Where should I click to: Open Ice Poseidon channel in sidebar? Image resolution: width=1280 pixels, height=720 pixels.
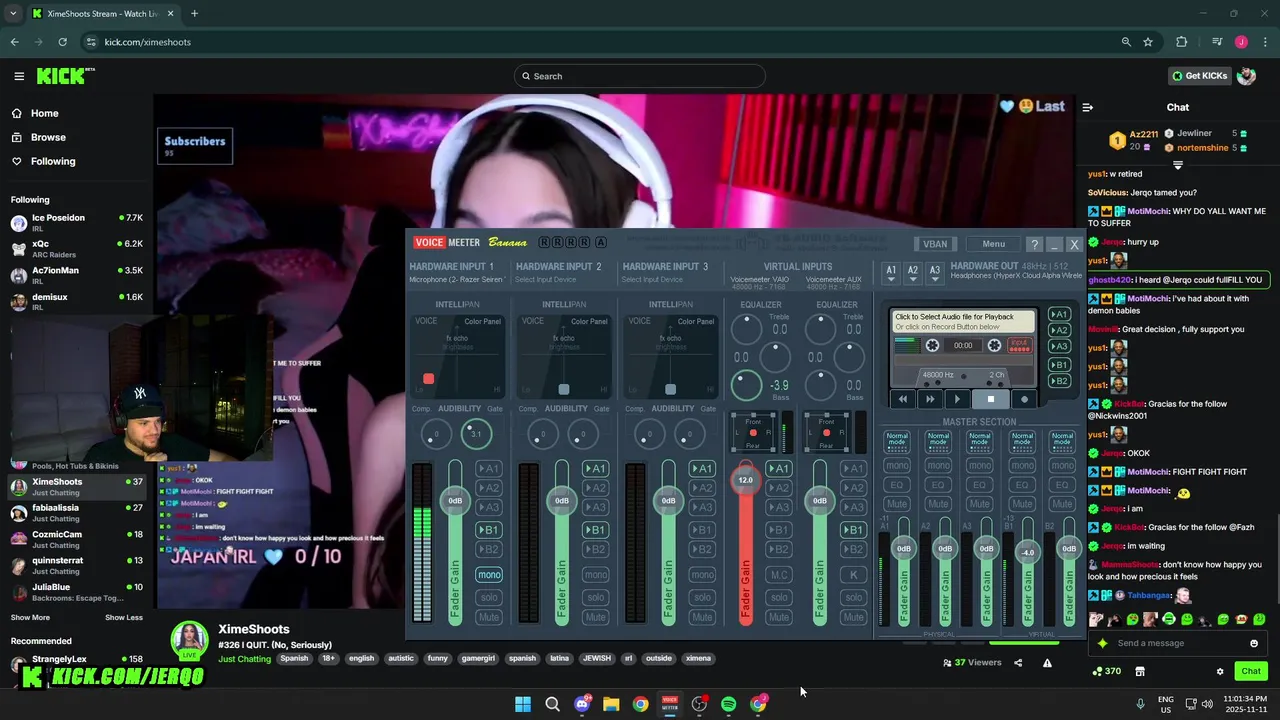[76, 222]
